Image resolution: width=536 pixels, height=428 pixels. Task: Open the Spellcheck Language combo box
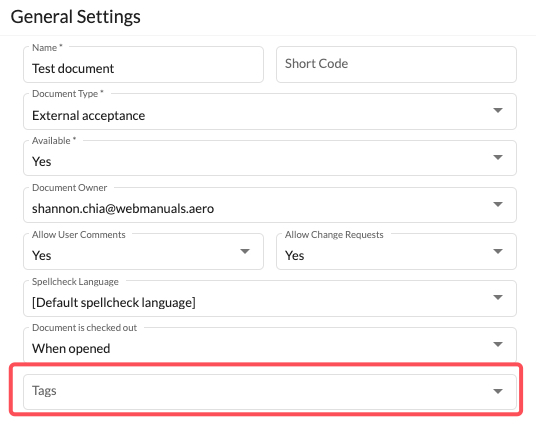pyautogui.click(x=270, y=299)
